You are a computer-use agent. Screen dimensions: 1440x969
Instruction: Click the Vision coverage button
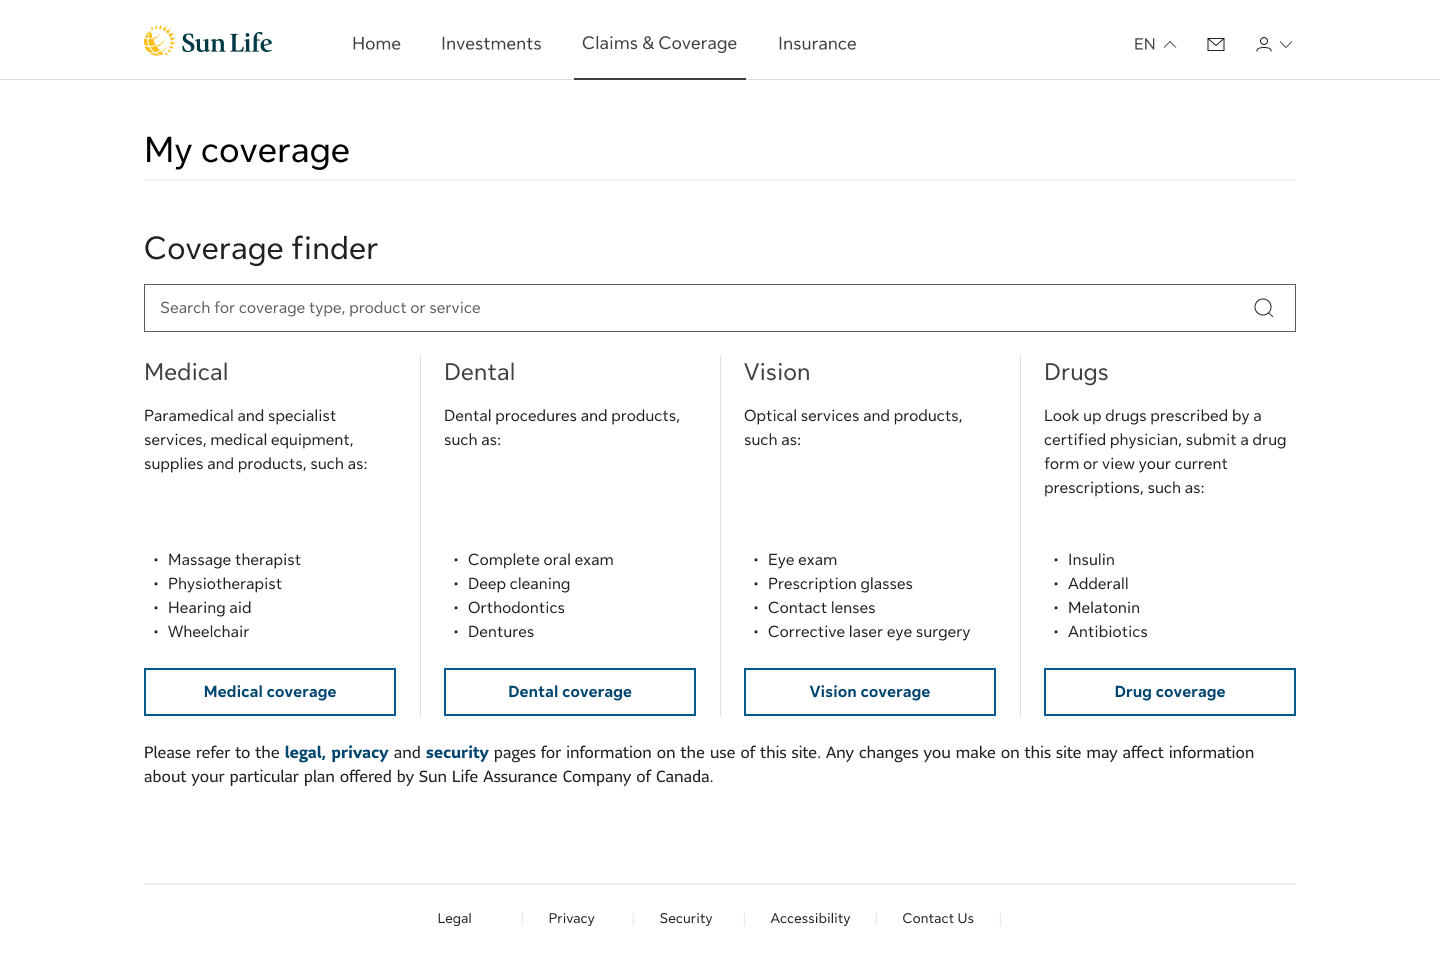pyautogui.click(x=870, y=692)
